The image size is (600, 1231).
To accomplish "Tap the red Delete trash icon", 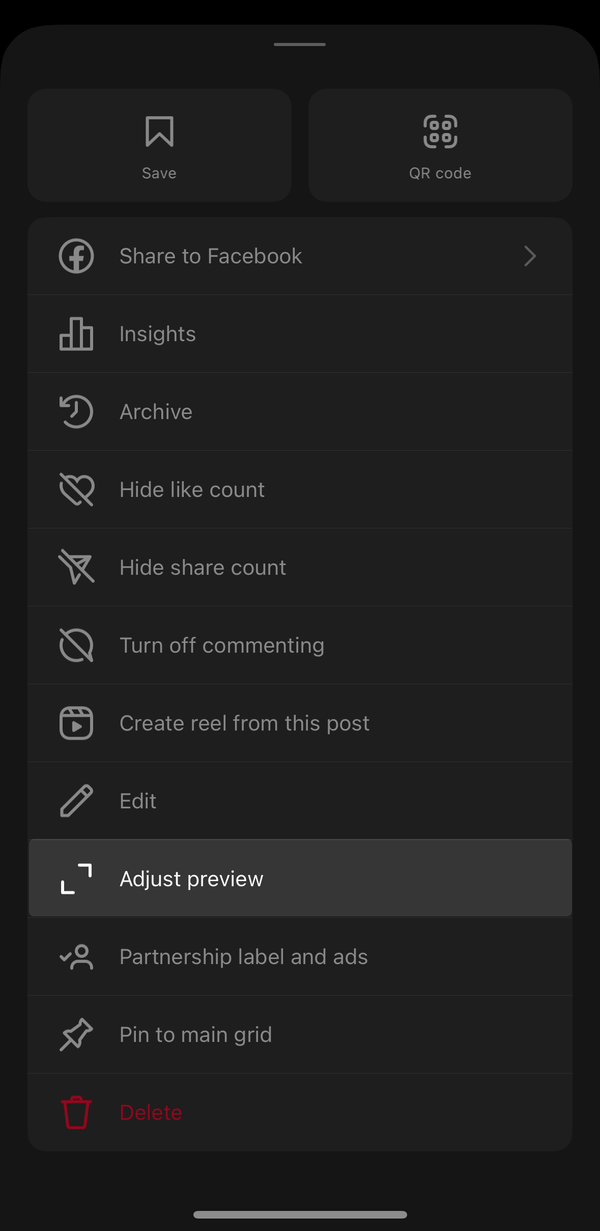I will (76, 1112).
